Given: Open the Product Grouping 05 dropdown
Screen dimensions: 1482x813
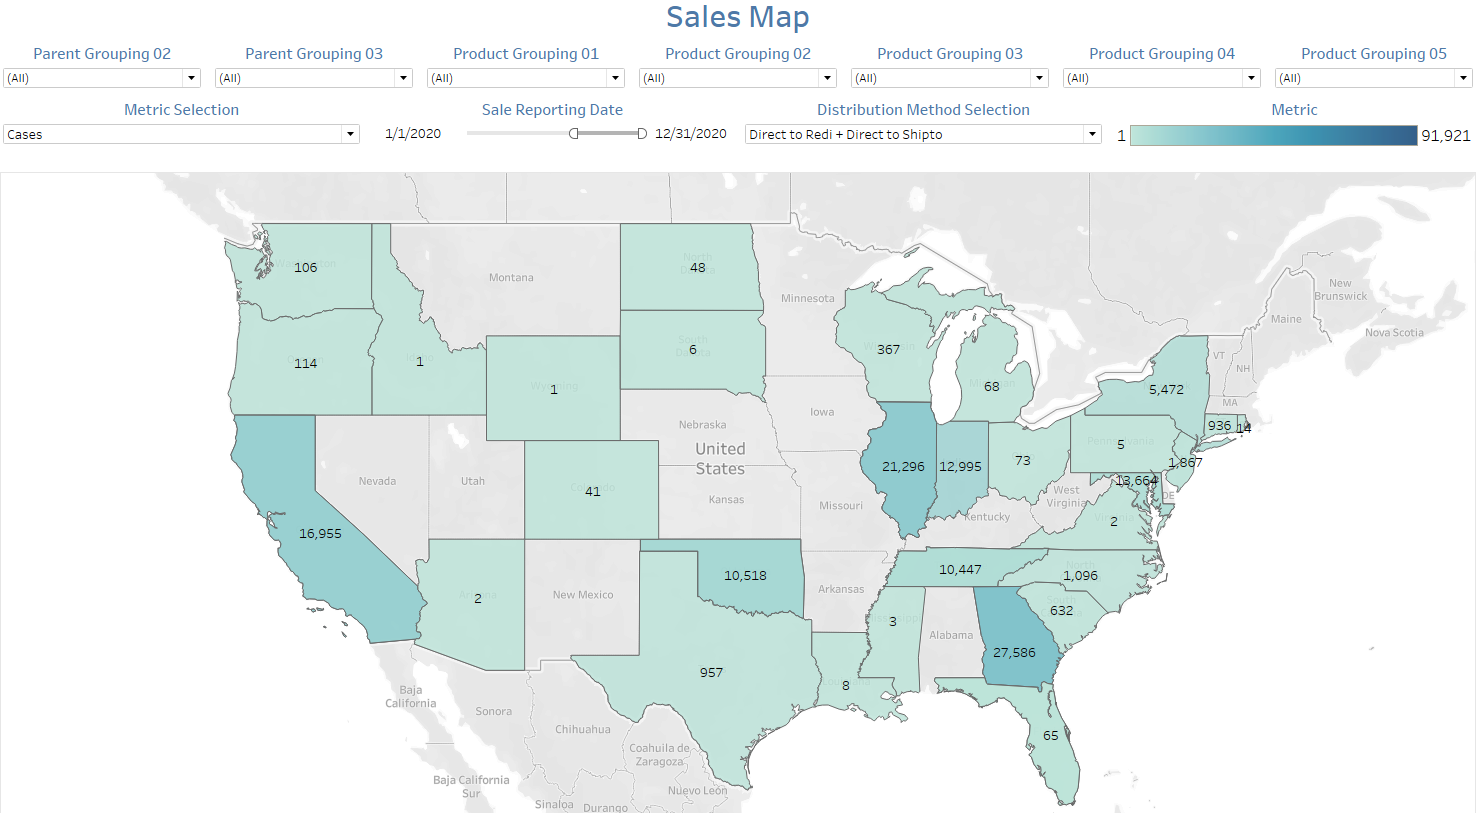Looking at the screenshot, I should [1374, 78].
